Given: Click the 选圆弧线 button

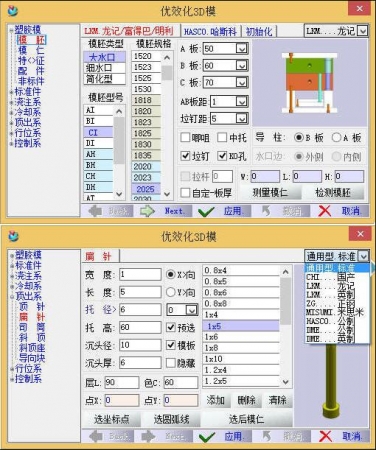Looking at the screenshot, I should [x=171, y=419].
